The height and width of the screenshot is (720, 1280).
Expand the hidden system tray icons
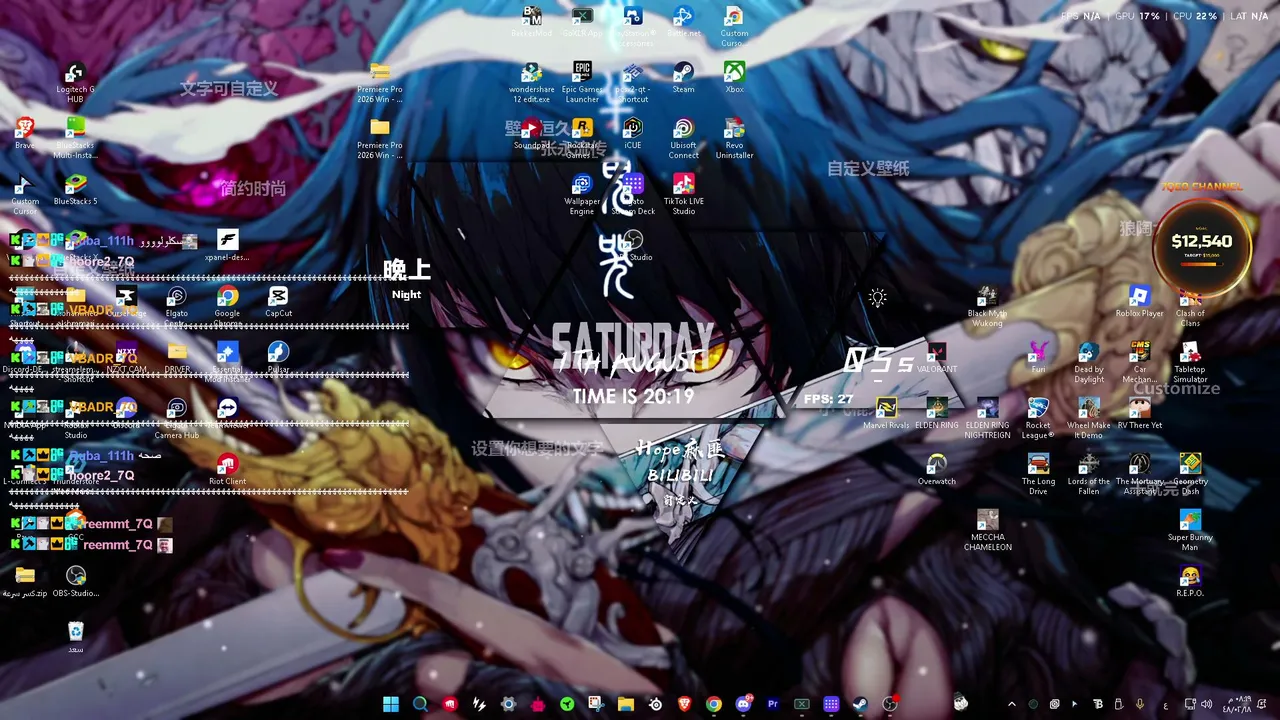point(1011,704)
